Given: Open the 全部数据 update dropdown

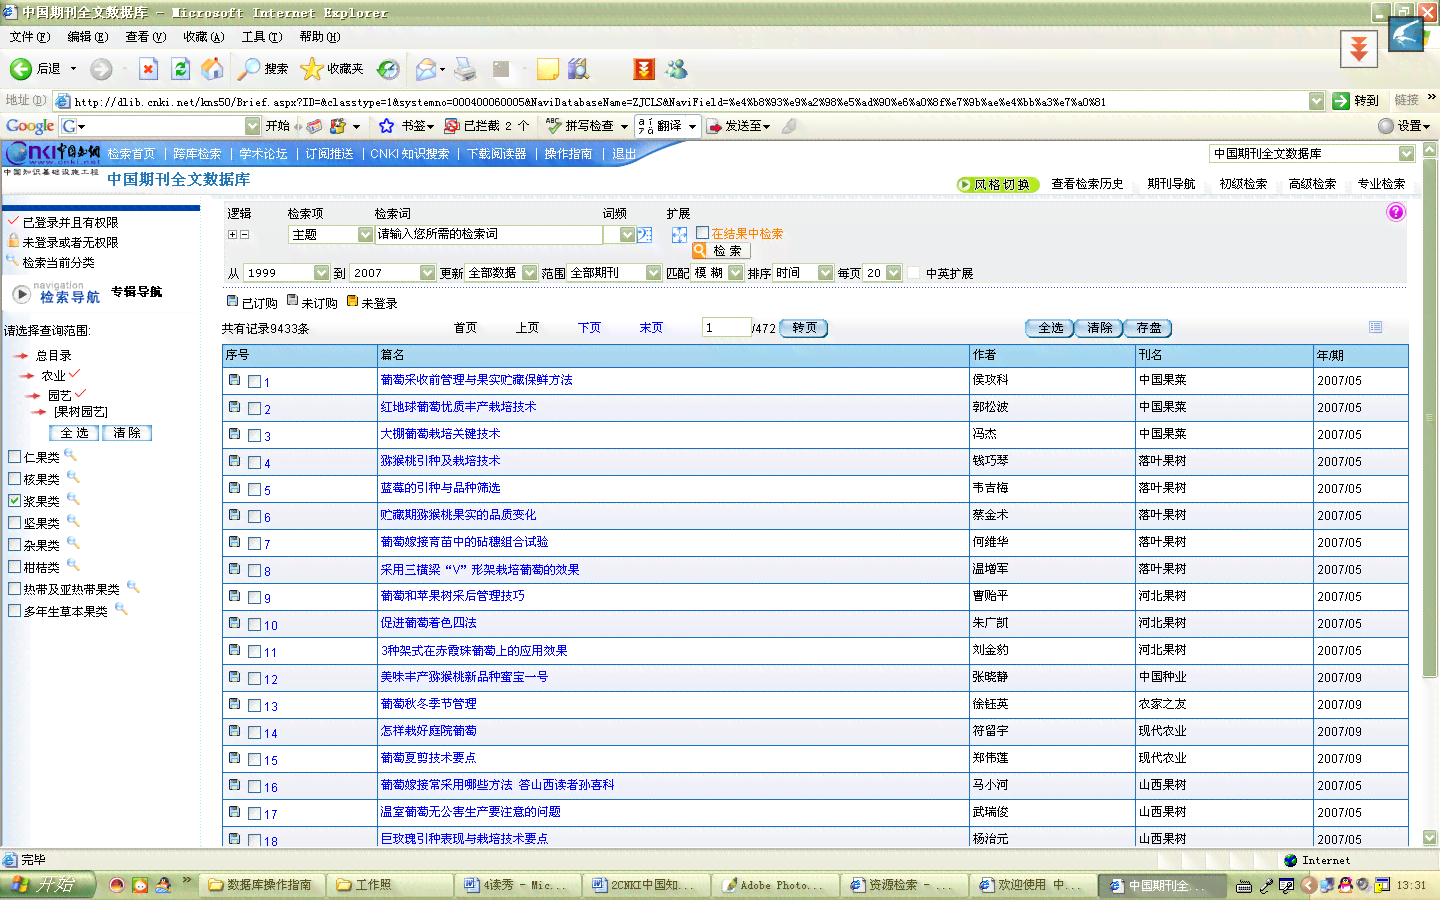Looking at the screenshot, I should [x=530, y=273].
